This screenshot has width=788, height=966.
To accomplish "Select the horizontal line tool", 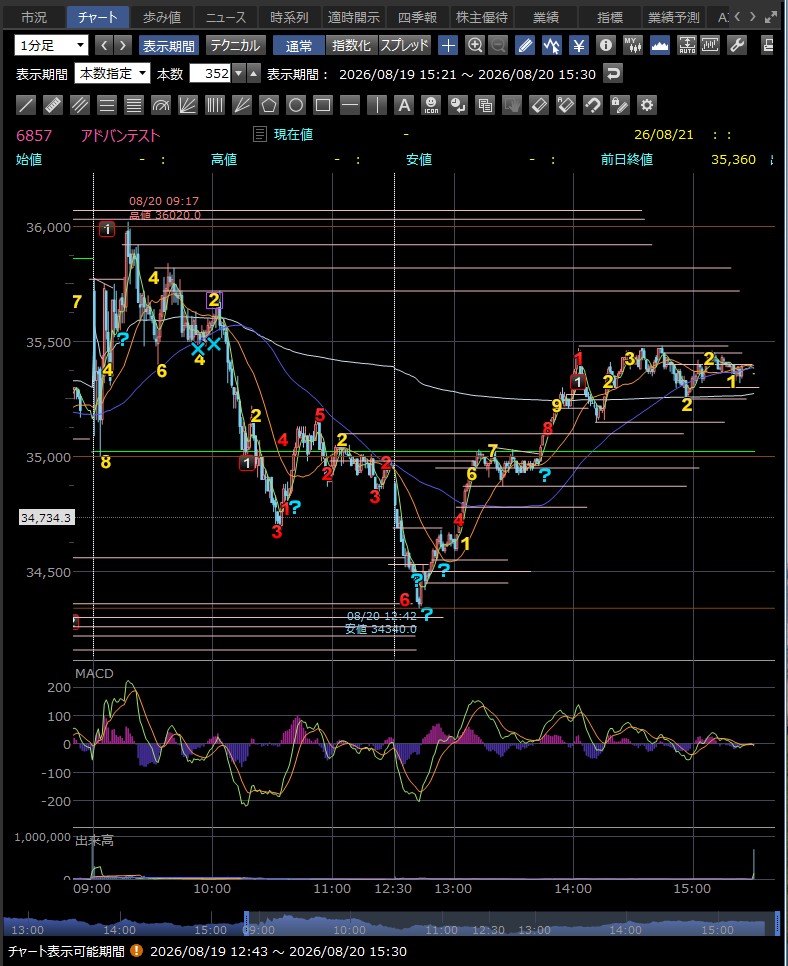I will tap(350, 105).
